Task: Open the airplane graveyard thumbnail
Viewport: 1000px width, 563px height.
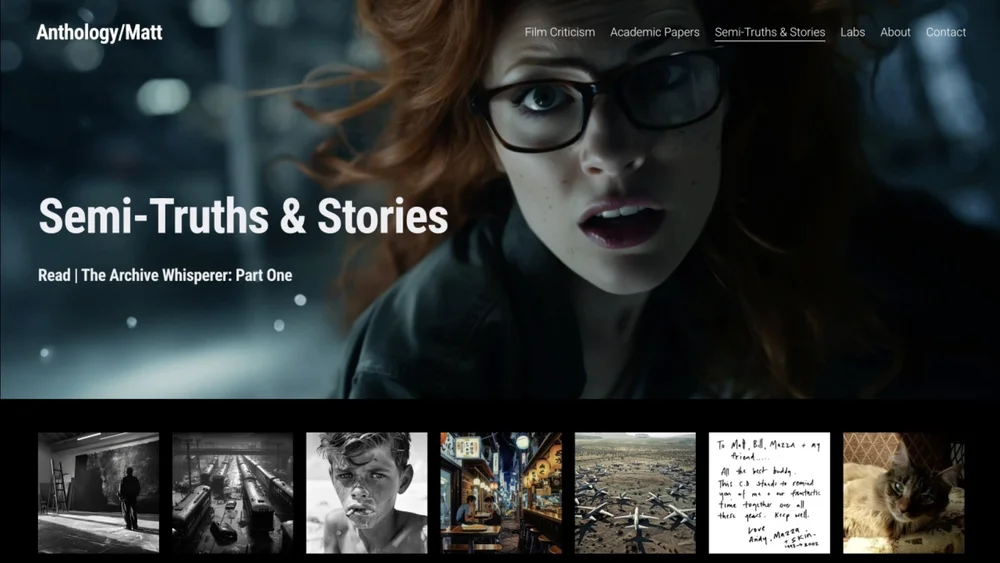Action: click(635, 493)
